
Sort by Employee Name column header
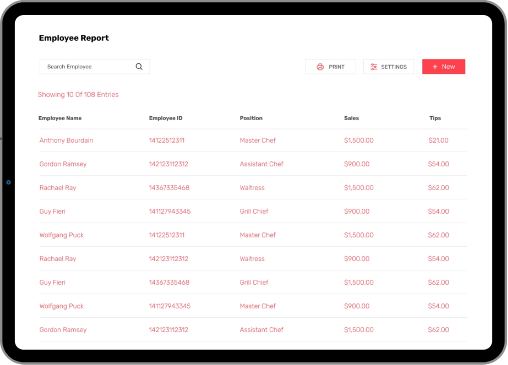(60, 118)
